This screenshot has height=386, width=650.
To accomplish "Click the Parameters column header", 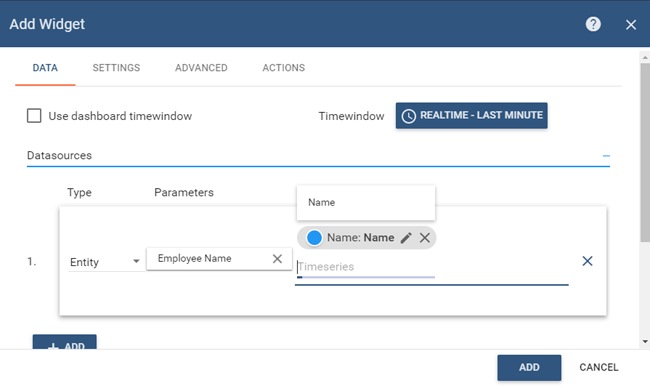I will [184, 192].
